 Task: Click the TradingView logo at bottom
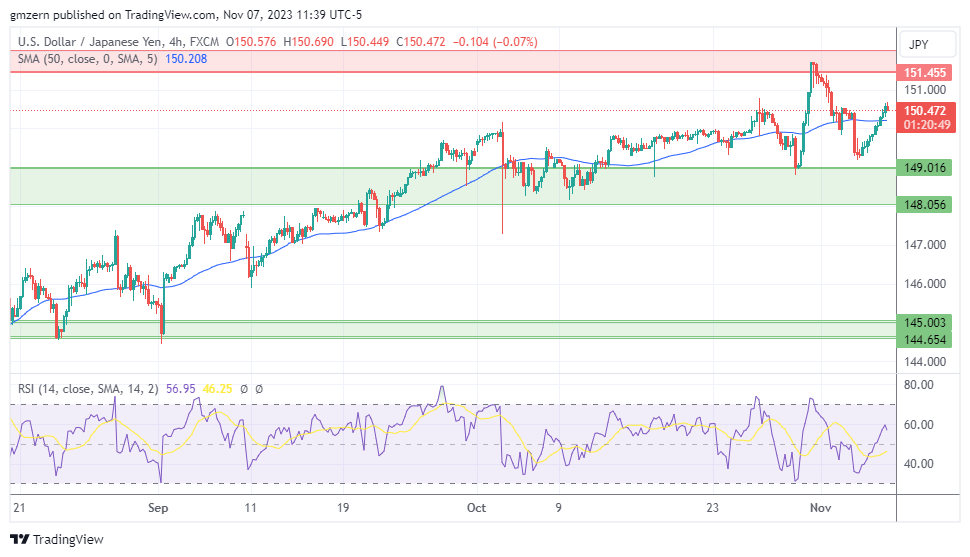point(57,539)
